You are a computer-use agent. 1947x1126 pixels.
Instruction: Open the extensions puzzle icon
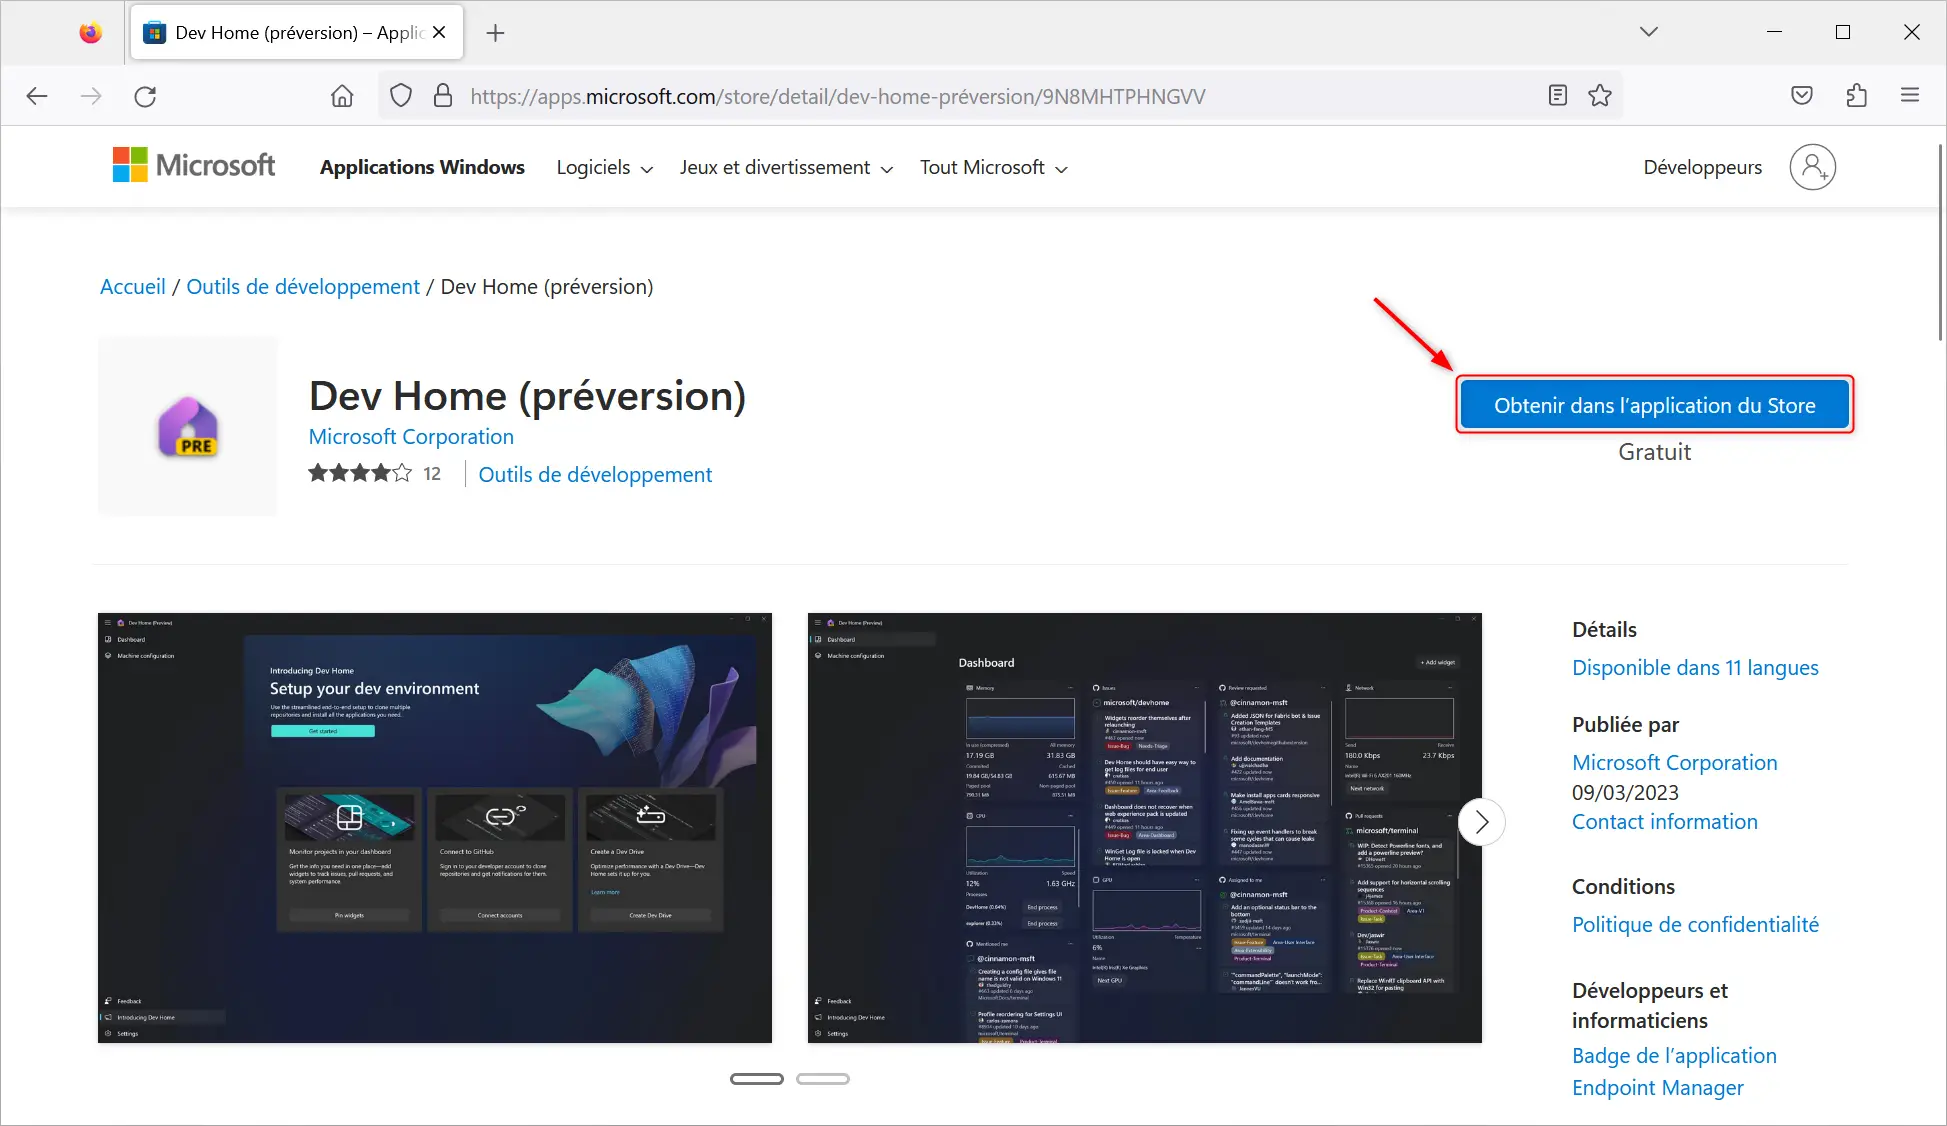[x=1857, y=96]
